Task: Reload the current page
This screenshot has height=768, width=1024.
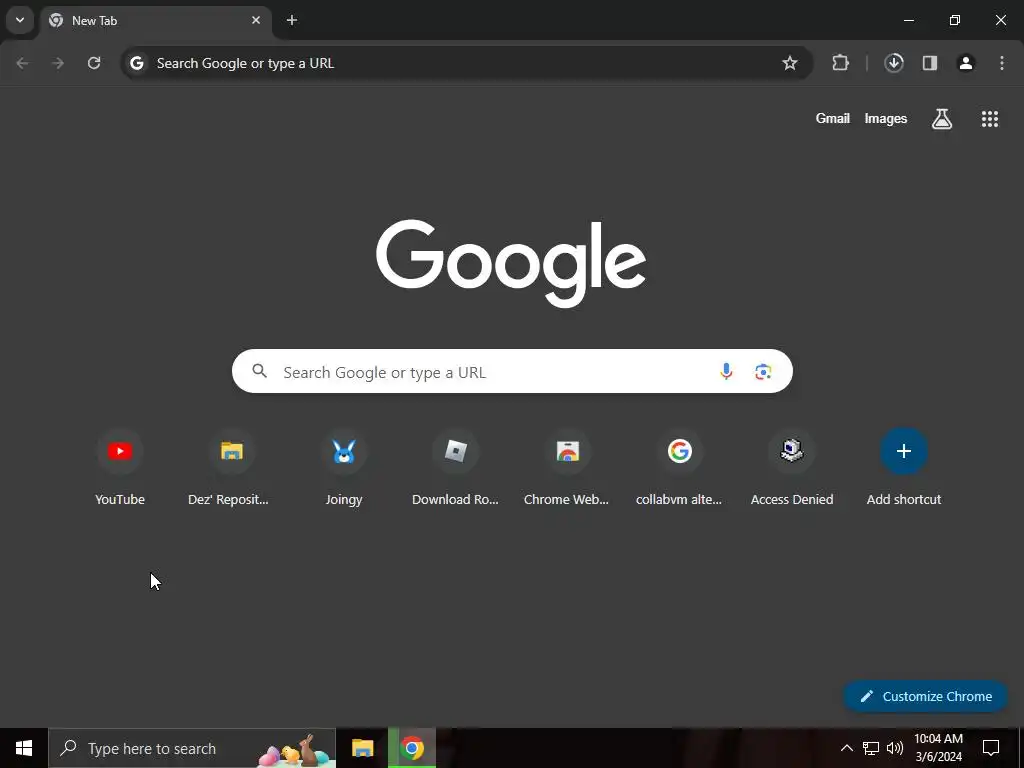Action: [x=94, y=63]
